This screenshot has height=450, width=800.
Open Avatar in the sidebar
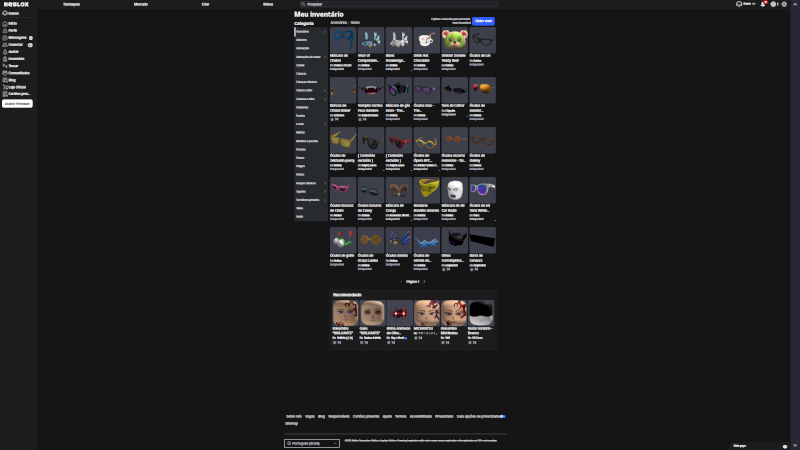coord(12,52)
